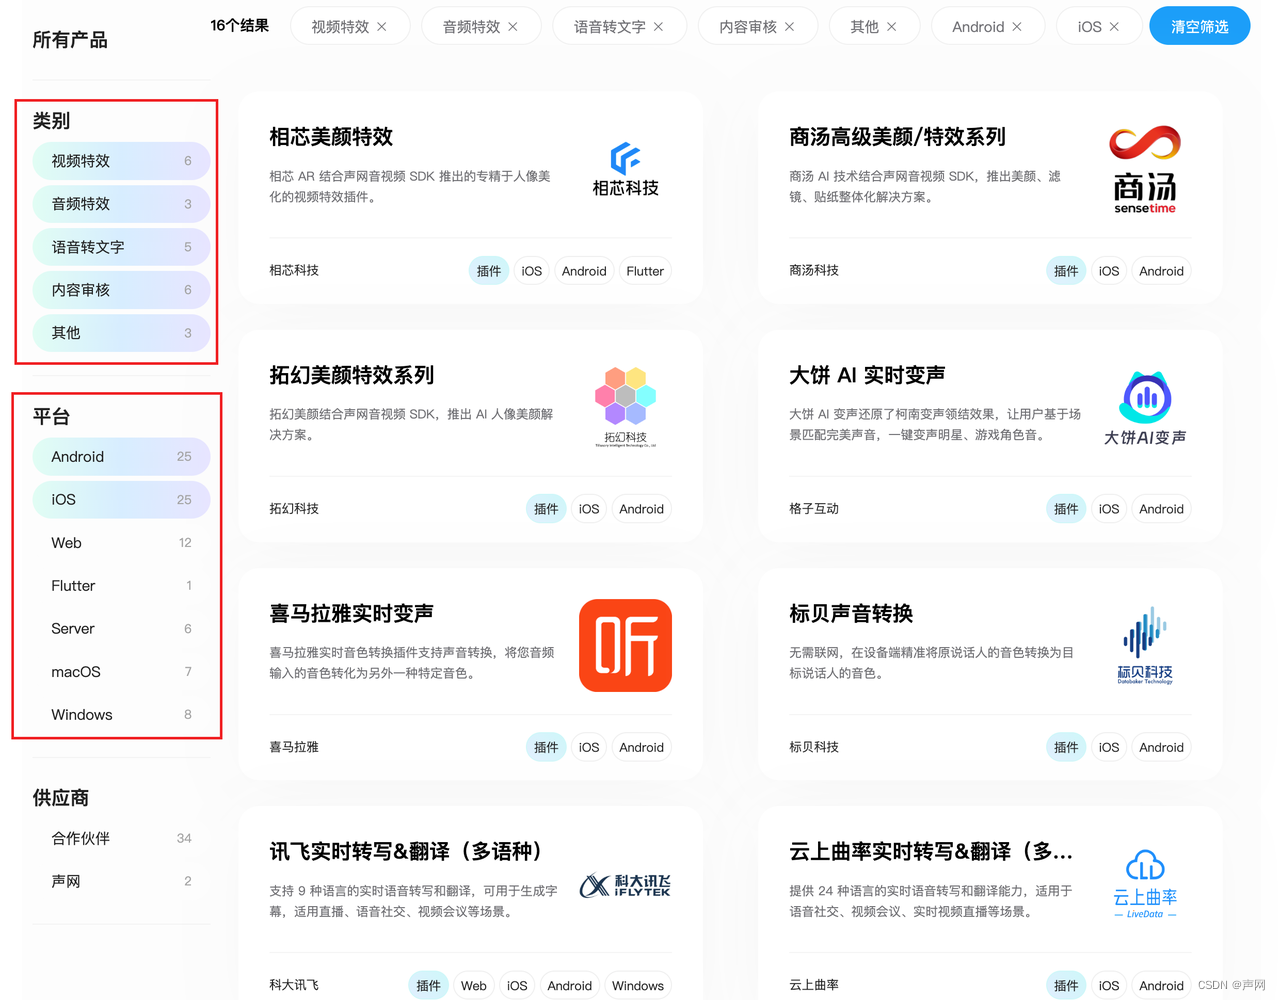Image resolution: width=1280 pixels, height=1000 pixels.
Task: Open the 大饼 AI 实时变声 product title
Action: [x=867, y=375]
